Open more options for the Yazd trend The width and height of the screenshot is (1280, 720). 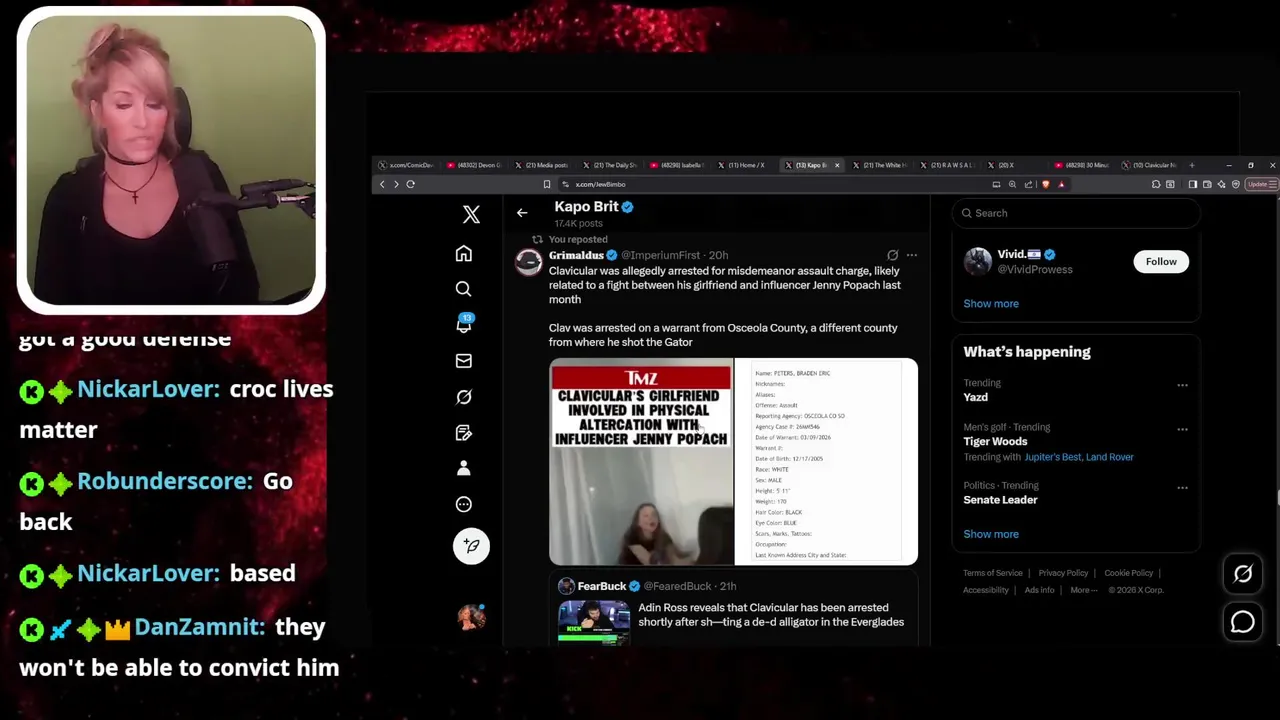point(1182,385)
